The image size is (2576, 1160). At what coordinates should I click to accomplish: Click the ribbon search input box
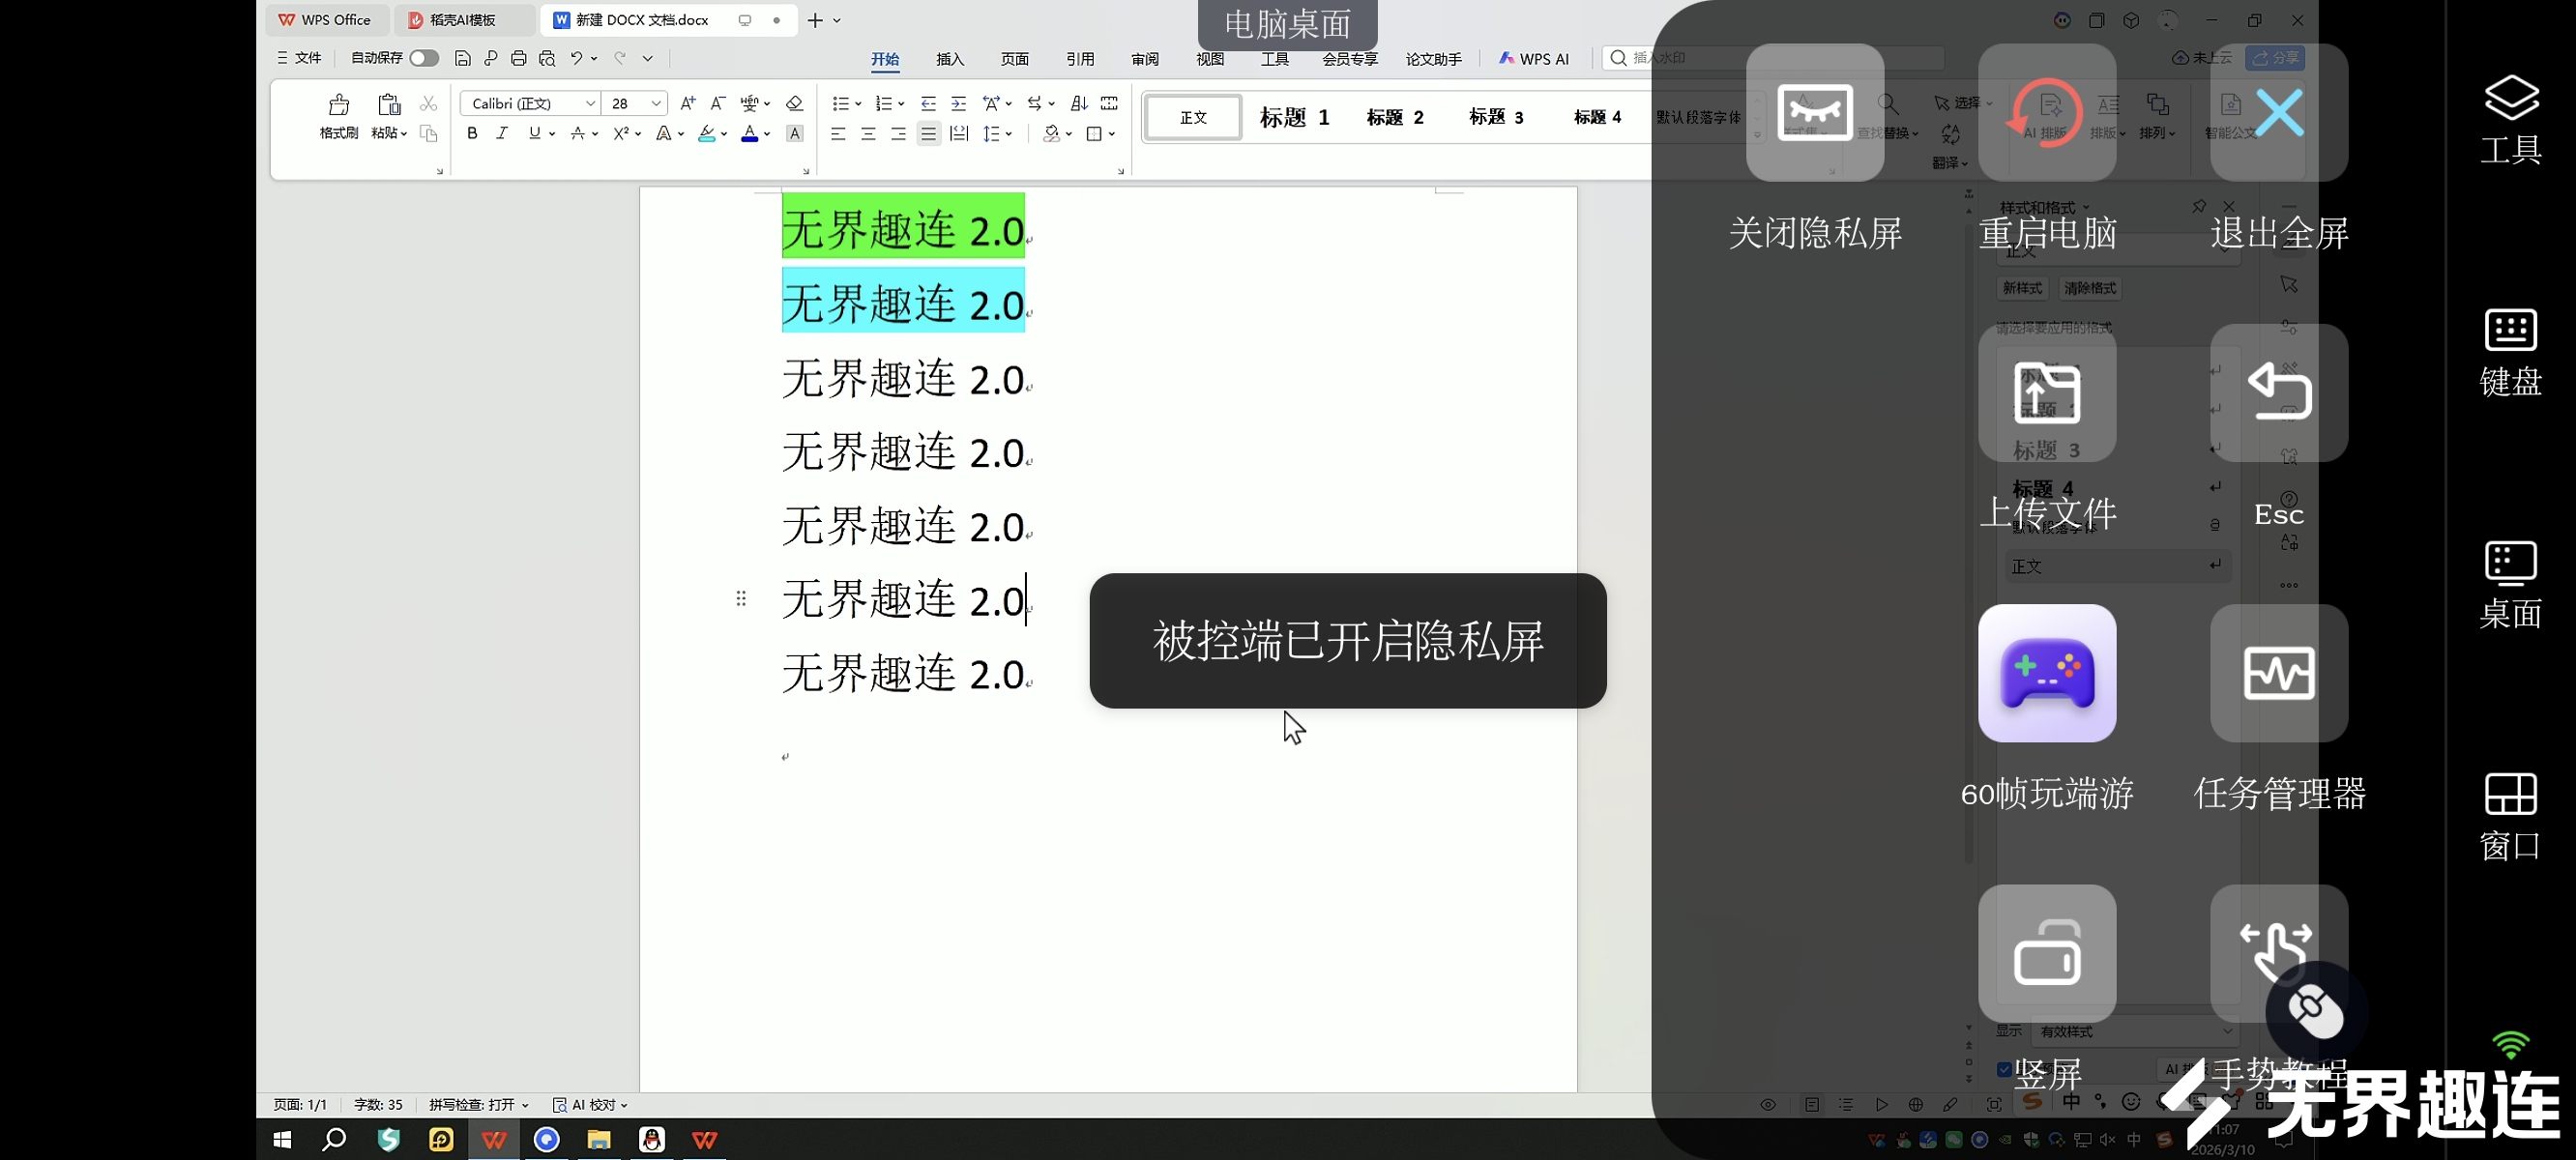[1772, 58]
